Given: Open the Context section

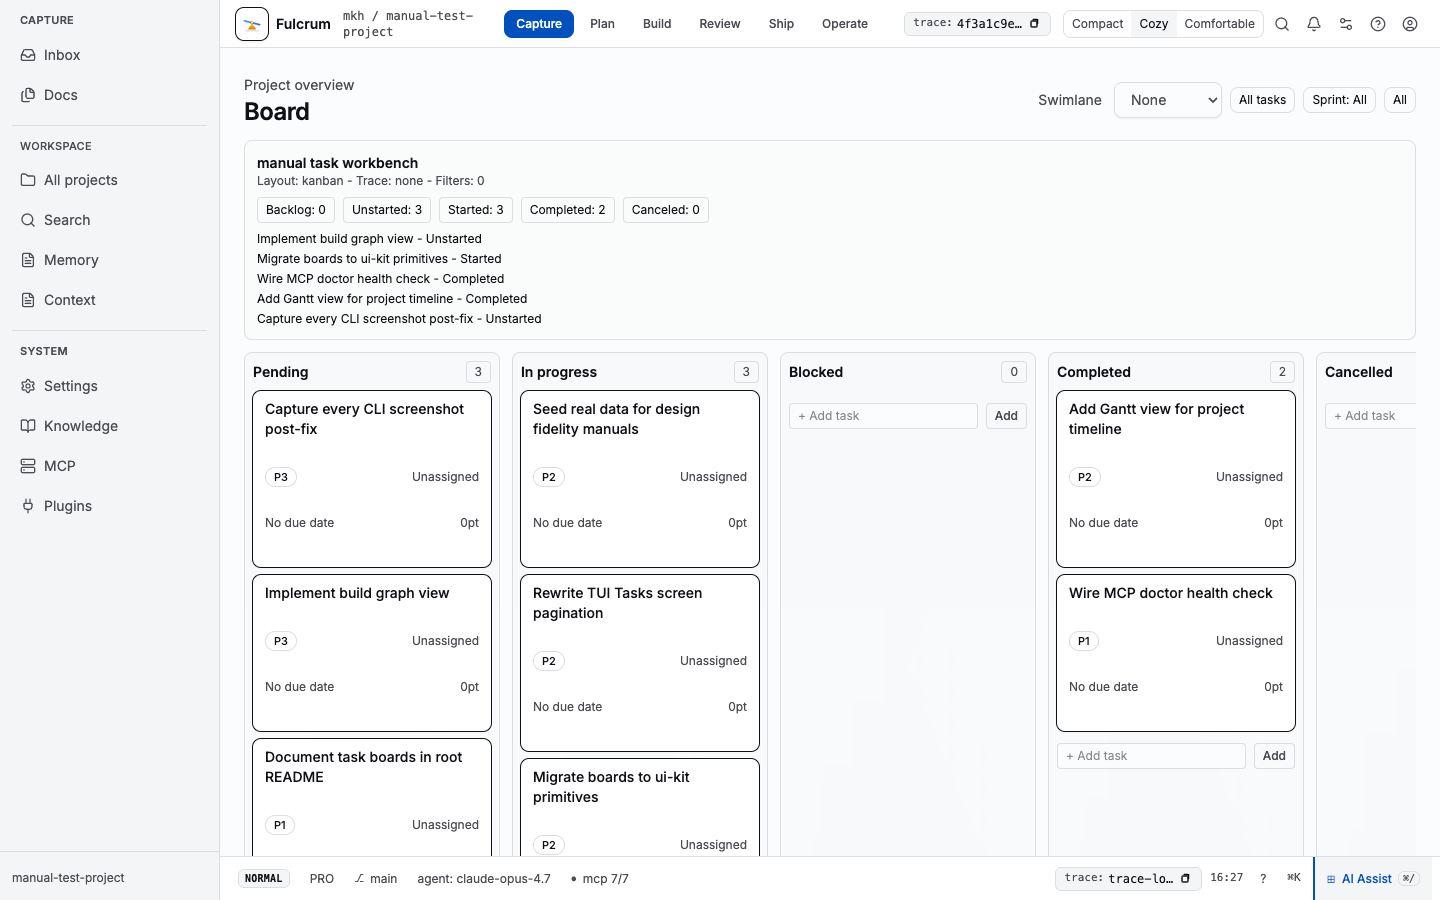Looking at the screenshot, I should (109, 300).
